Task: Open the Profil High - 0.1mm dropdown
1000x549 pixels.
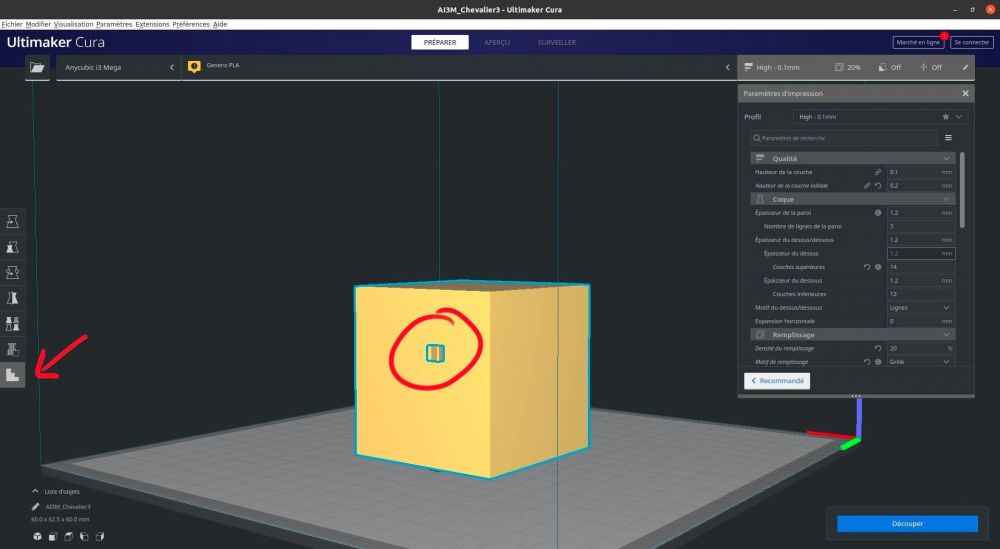Action: pos(880,117)
